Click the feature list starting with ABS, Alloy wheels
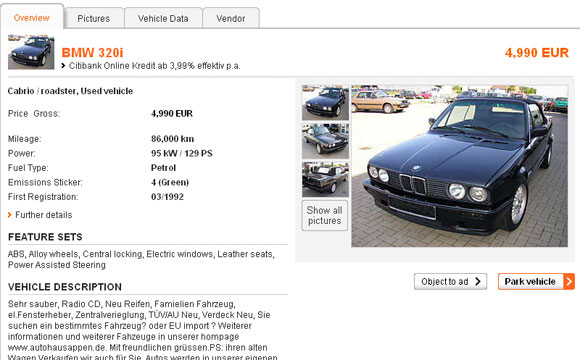This screenshot has height=360, width=580. pyautogui.click(x=141, y=259)
